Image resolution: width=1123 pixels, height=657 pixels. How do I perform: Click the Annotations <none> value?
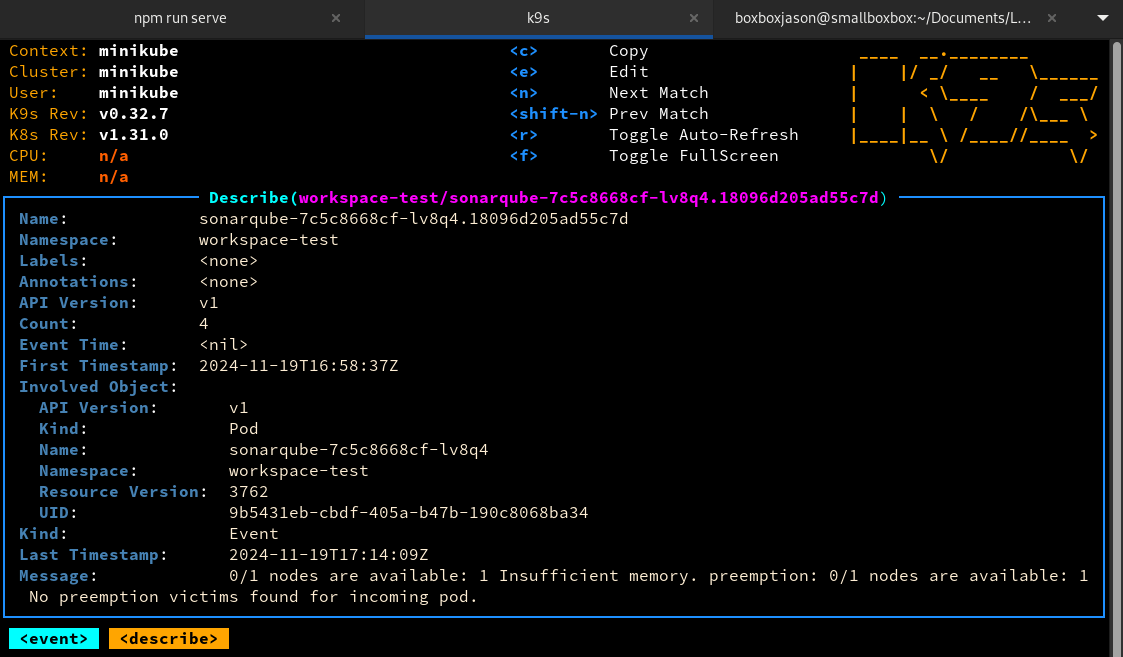[228, 282]
